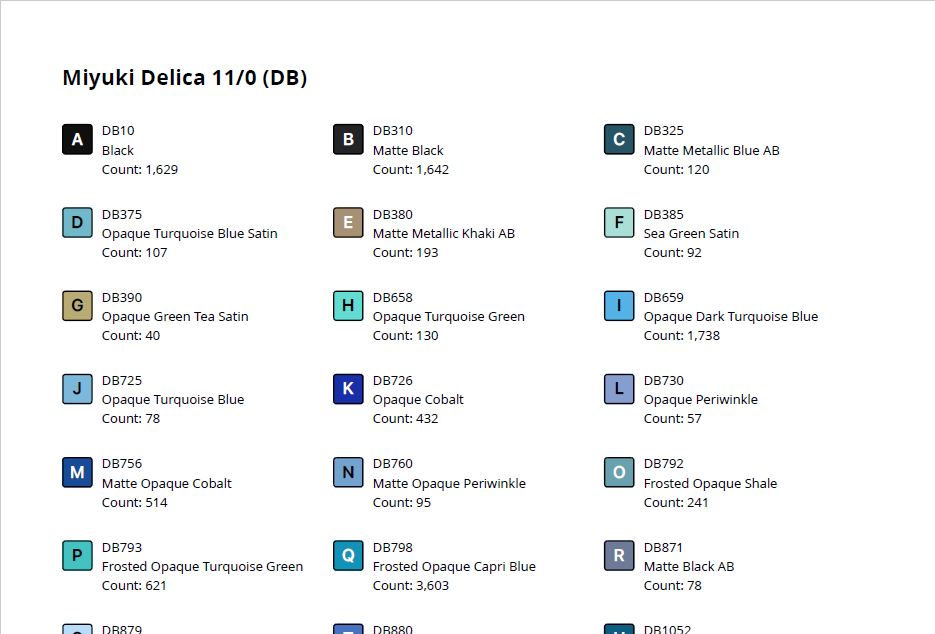Choose the turquoise green swatch labeled H

pos(348,305)
